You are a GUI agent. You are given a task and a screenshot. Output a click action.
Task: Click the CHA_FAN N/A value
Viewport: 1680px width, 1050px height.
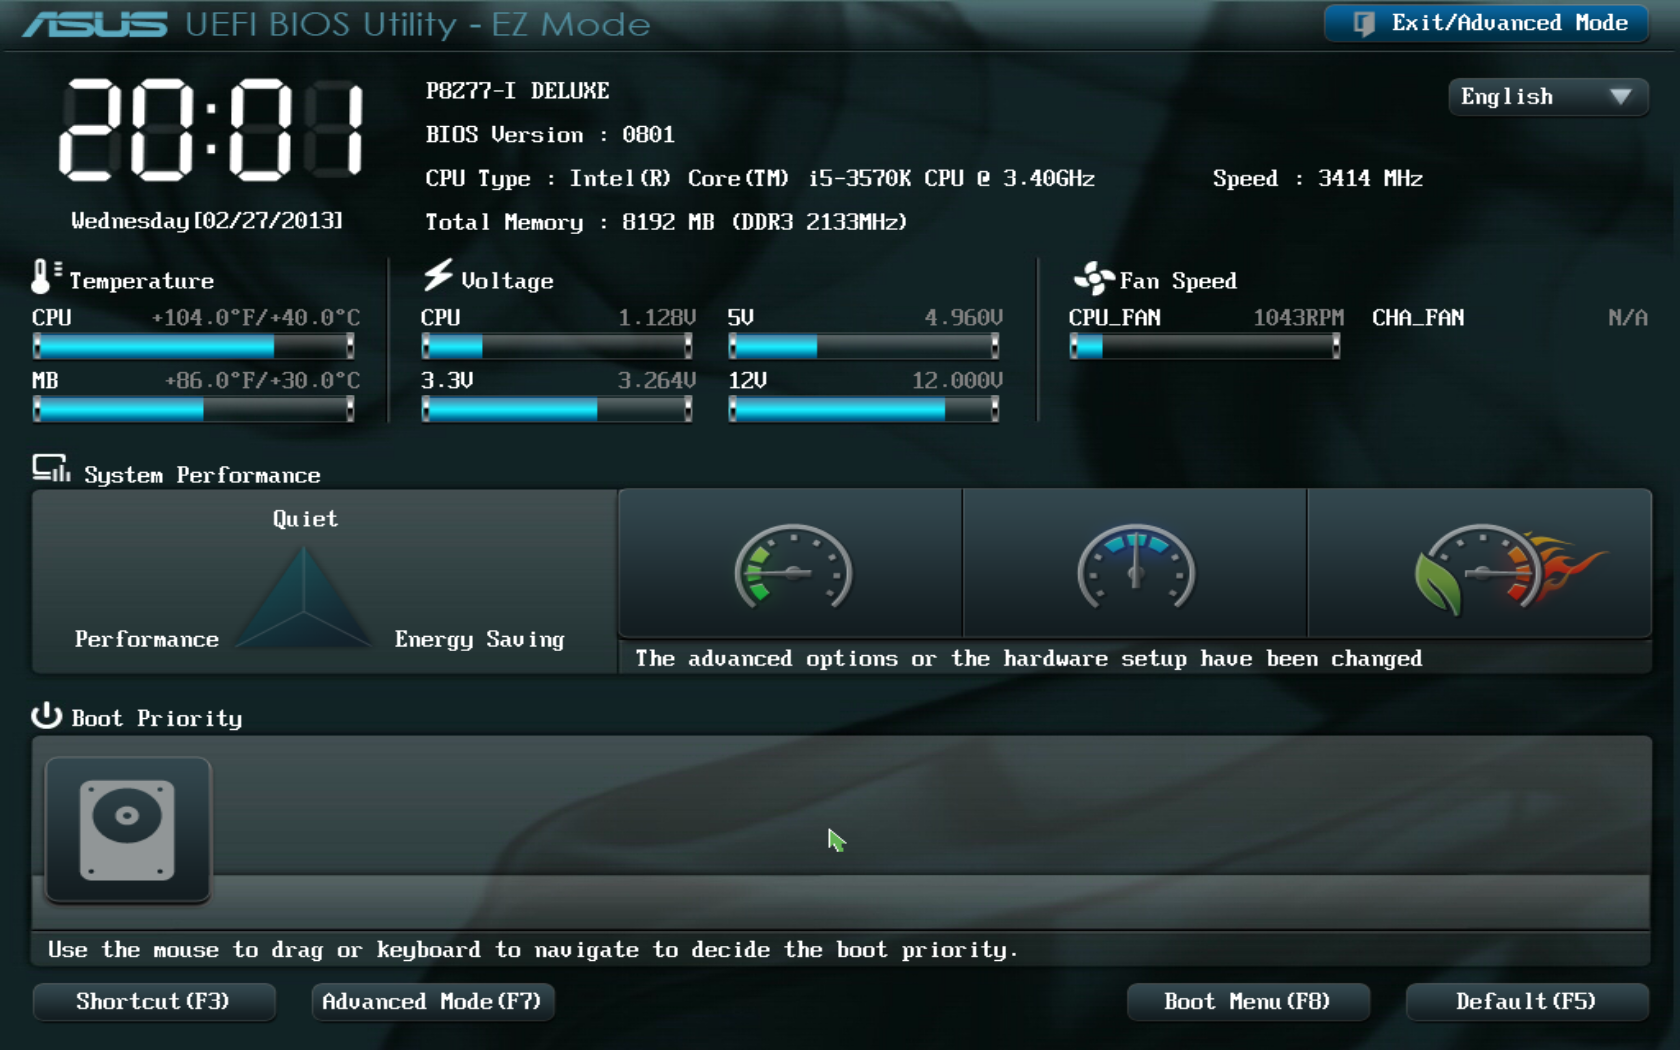point(1628,318)
